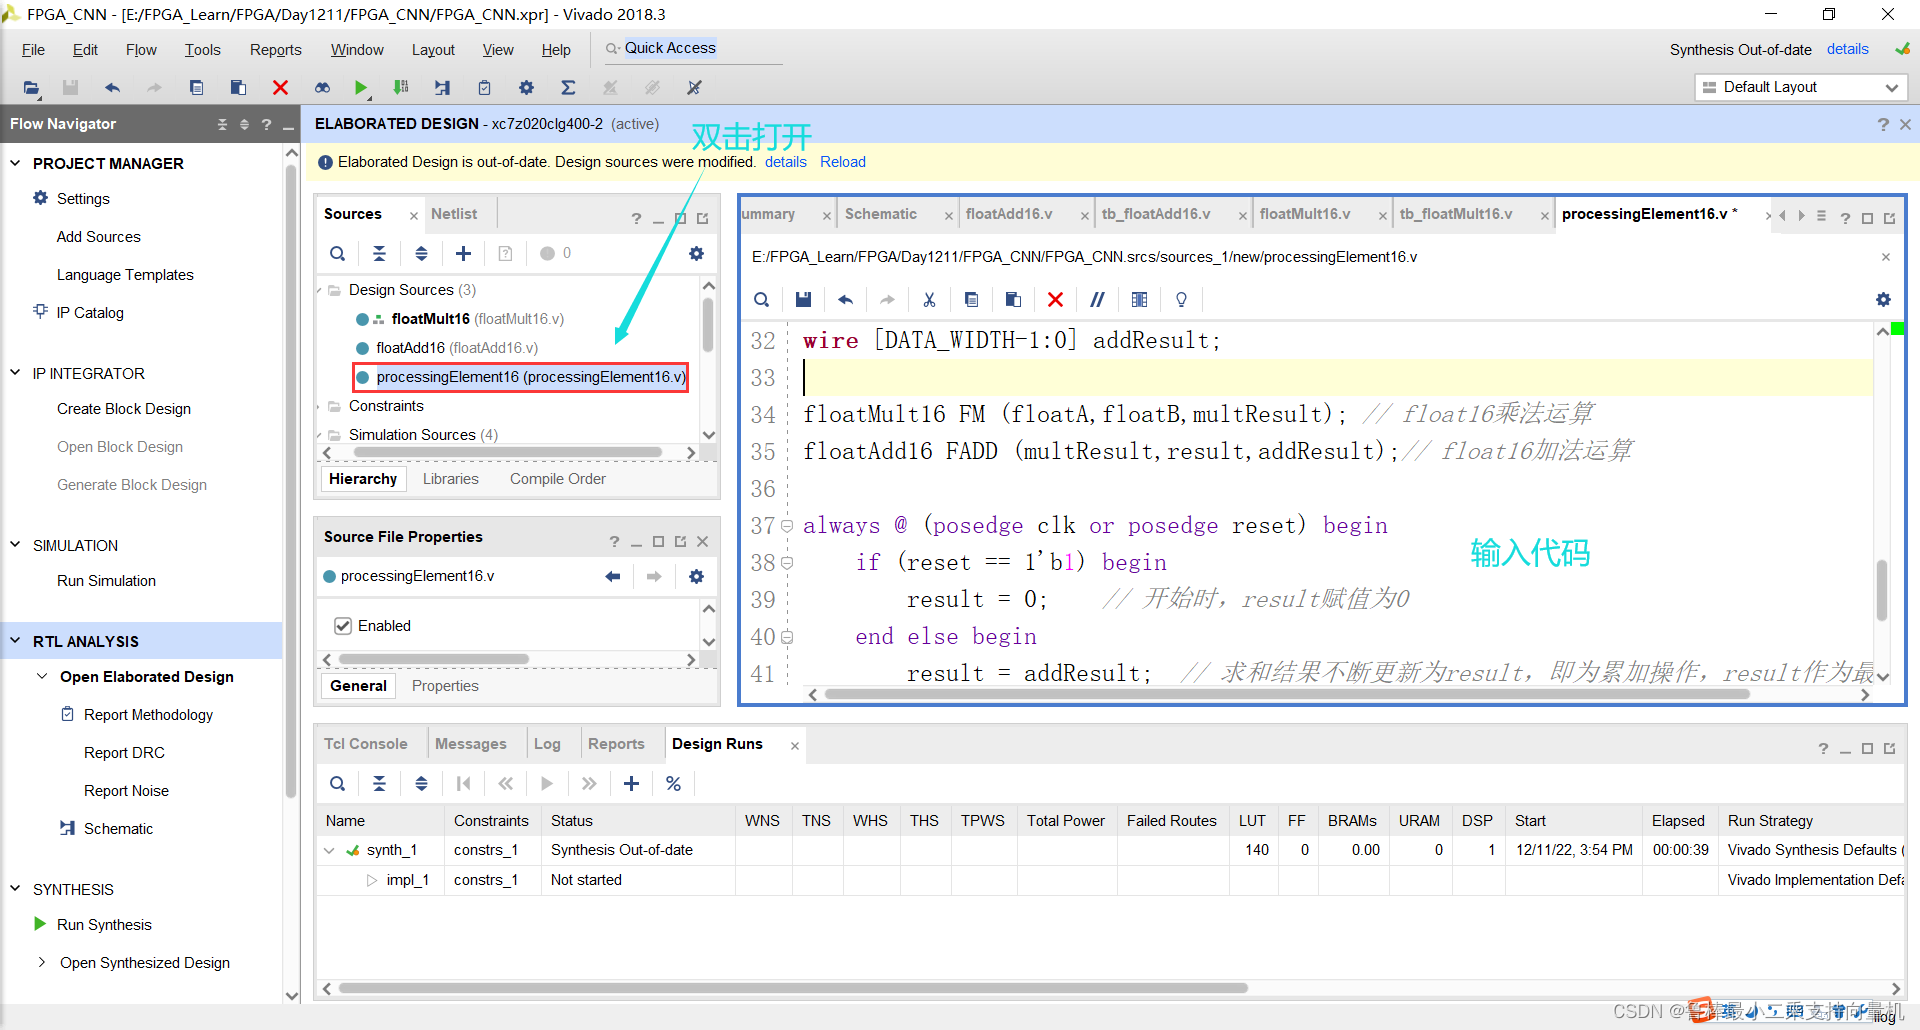Screen dimensions: 1920x1030
Task: Go to previous object in Source File Properties
Action: pos(613,577)
